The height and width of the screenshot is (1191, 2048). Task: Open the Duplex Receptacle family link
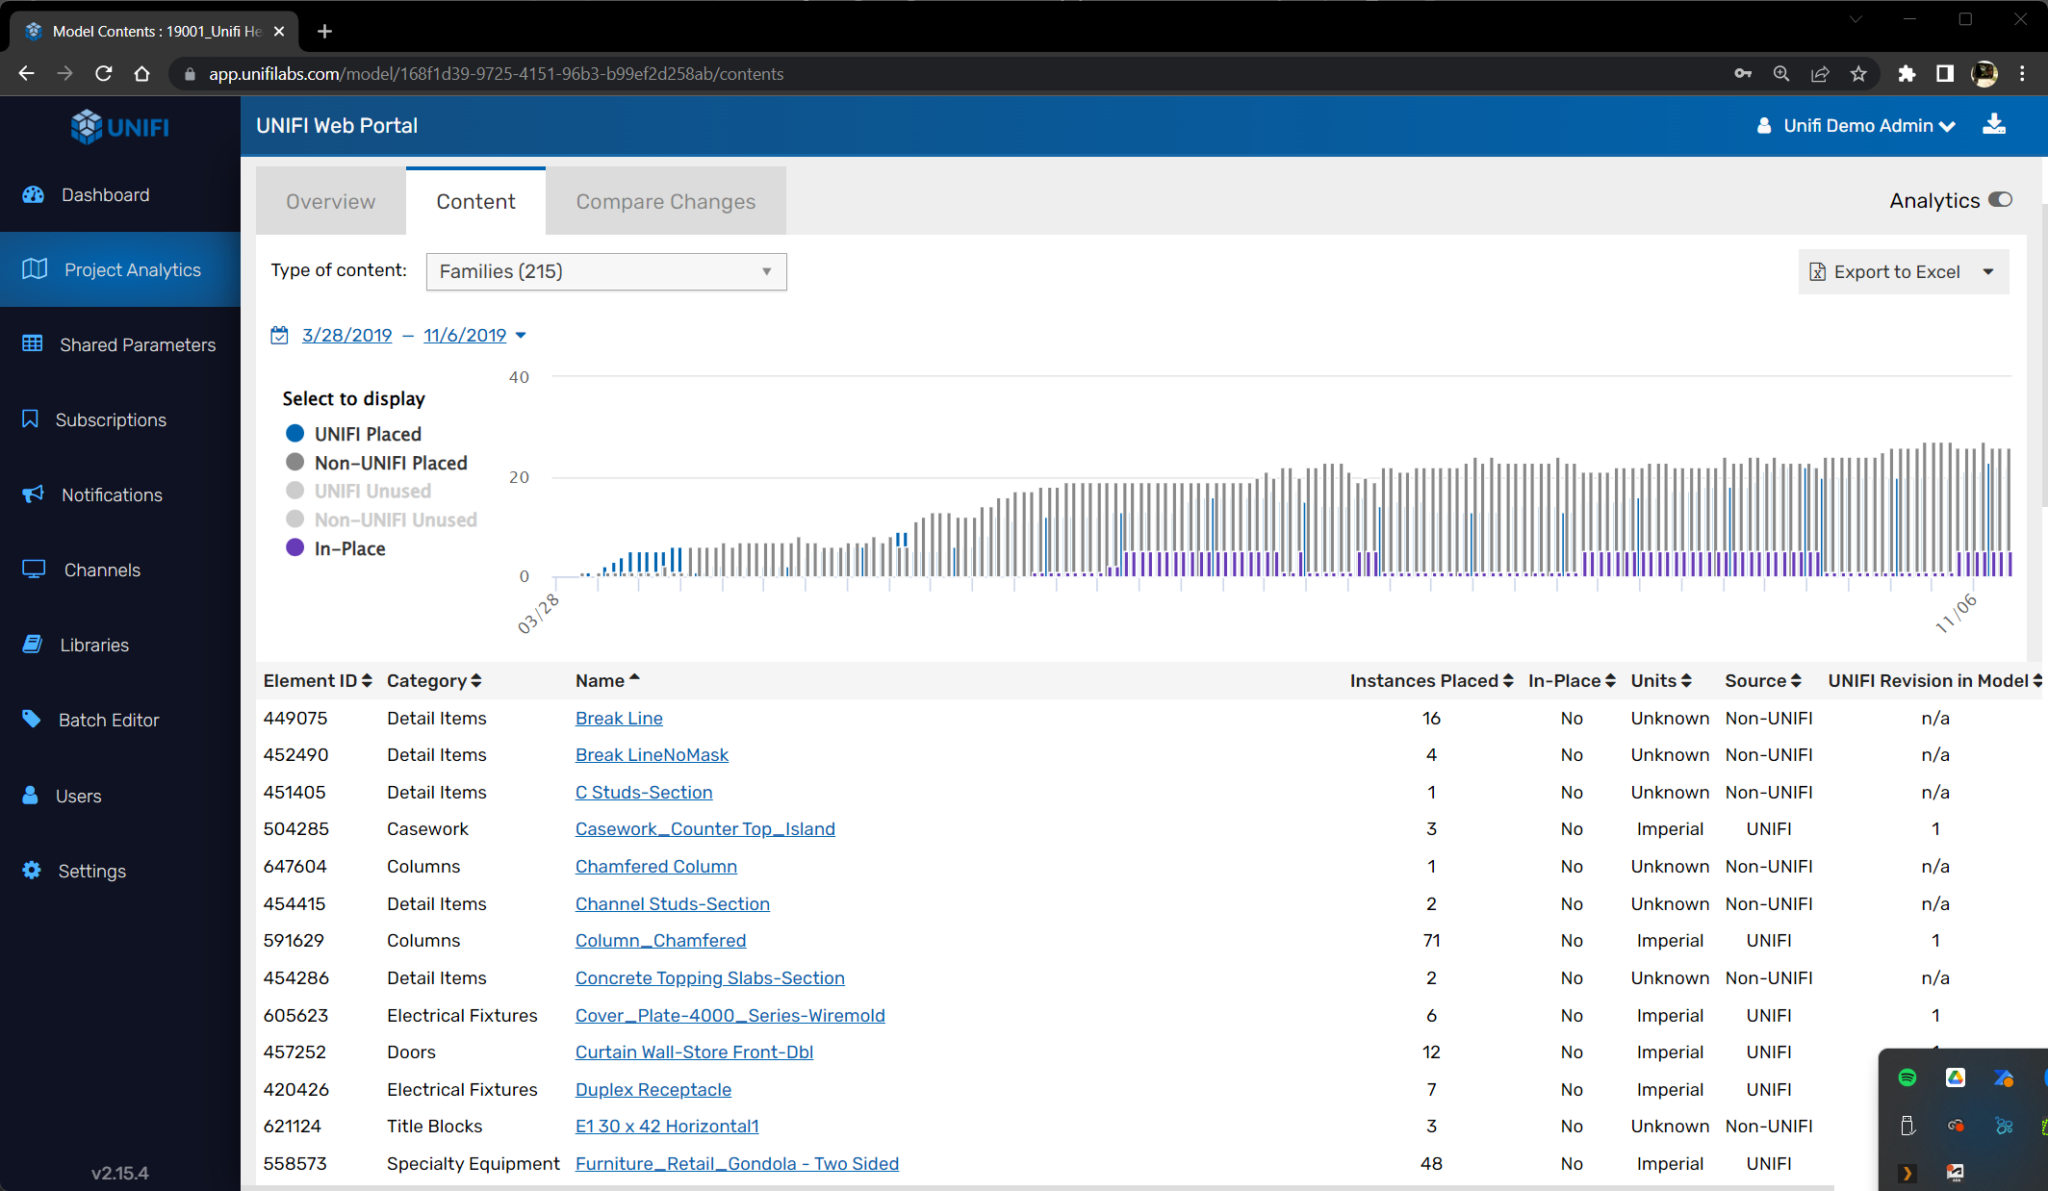(652, 1089)
